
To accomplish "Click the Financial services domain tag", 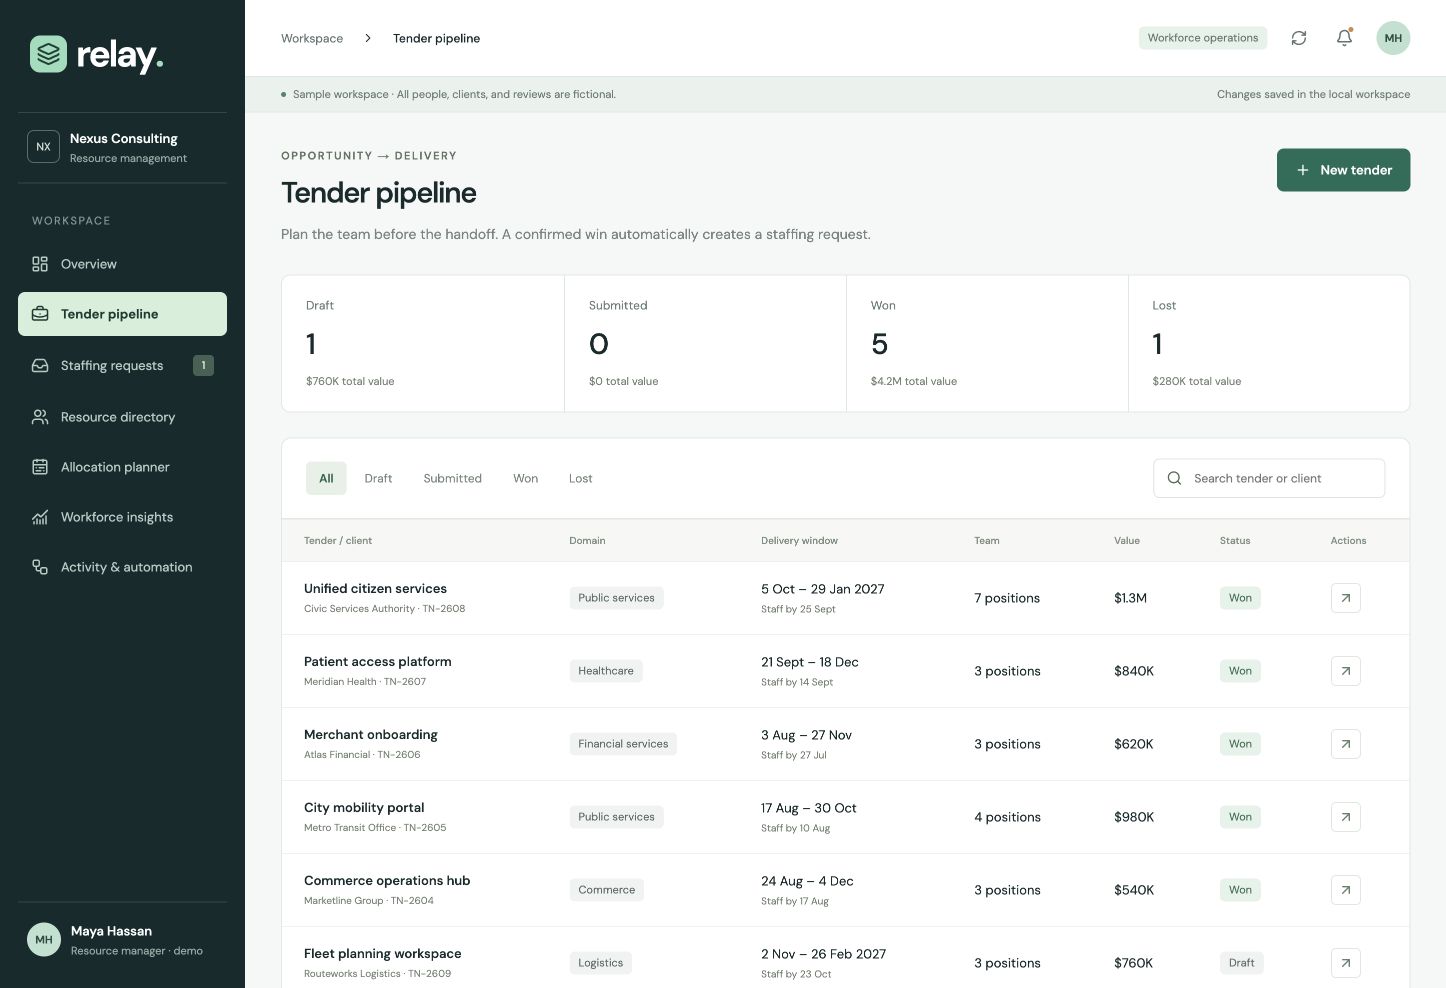I will point(623,744).
